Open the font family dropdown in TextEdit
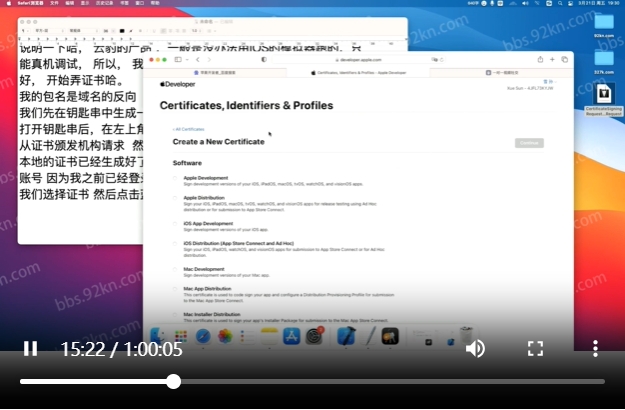625x410 pixels. 49,31
